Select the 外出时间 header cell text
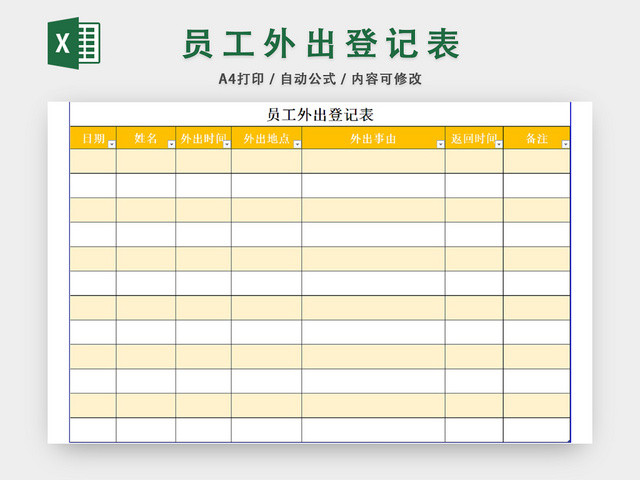Screen dimensions: 640x480 point(203,138)
